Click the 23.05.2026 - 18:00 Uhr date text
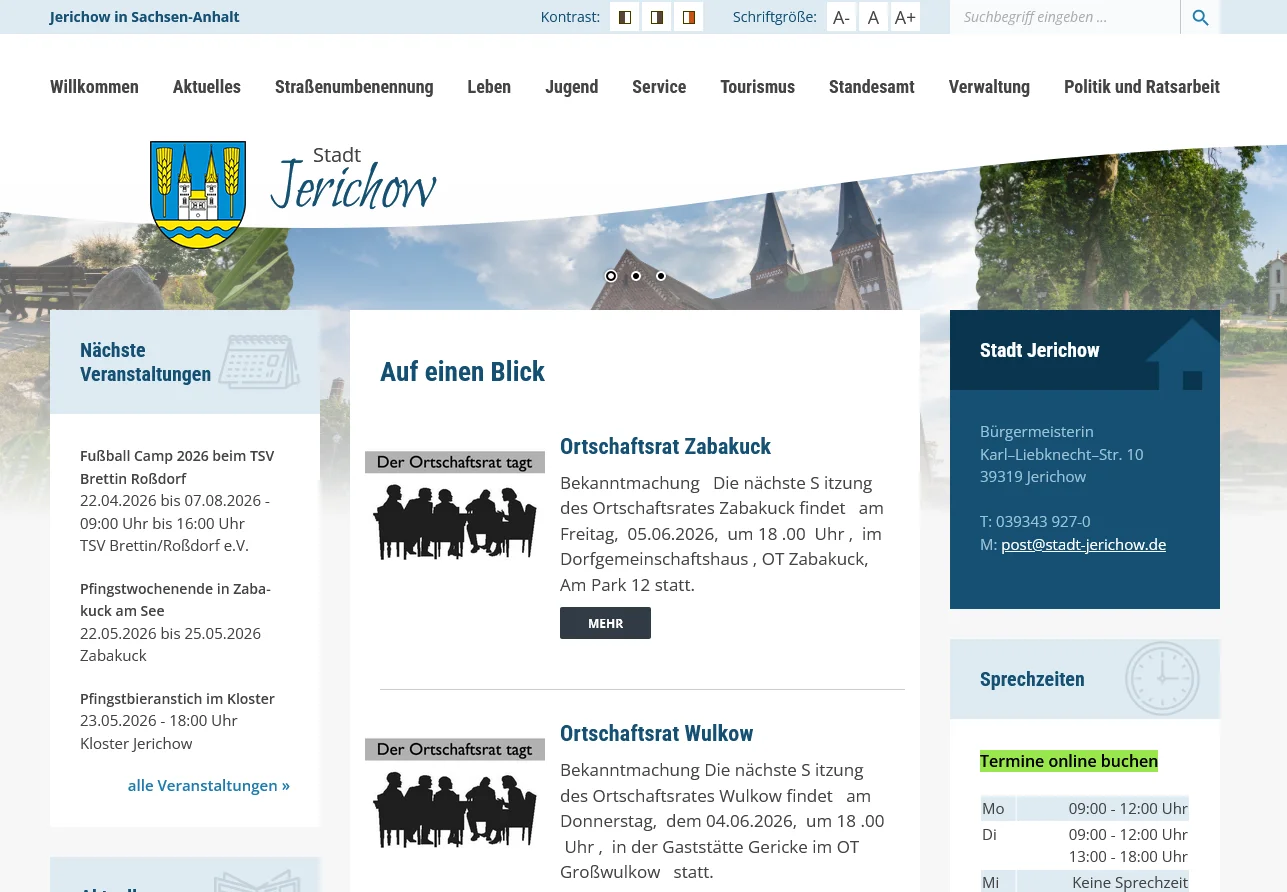Viewport: 1287px width, 892px height. click(158, 720)
